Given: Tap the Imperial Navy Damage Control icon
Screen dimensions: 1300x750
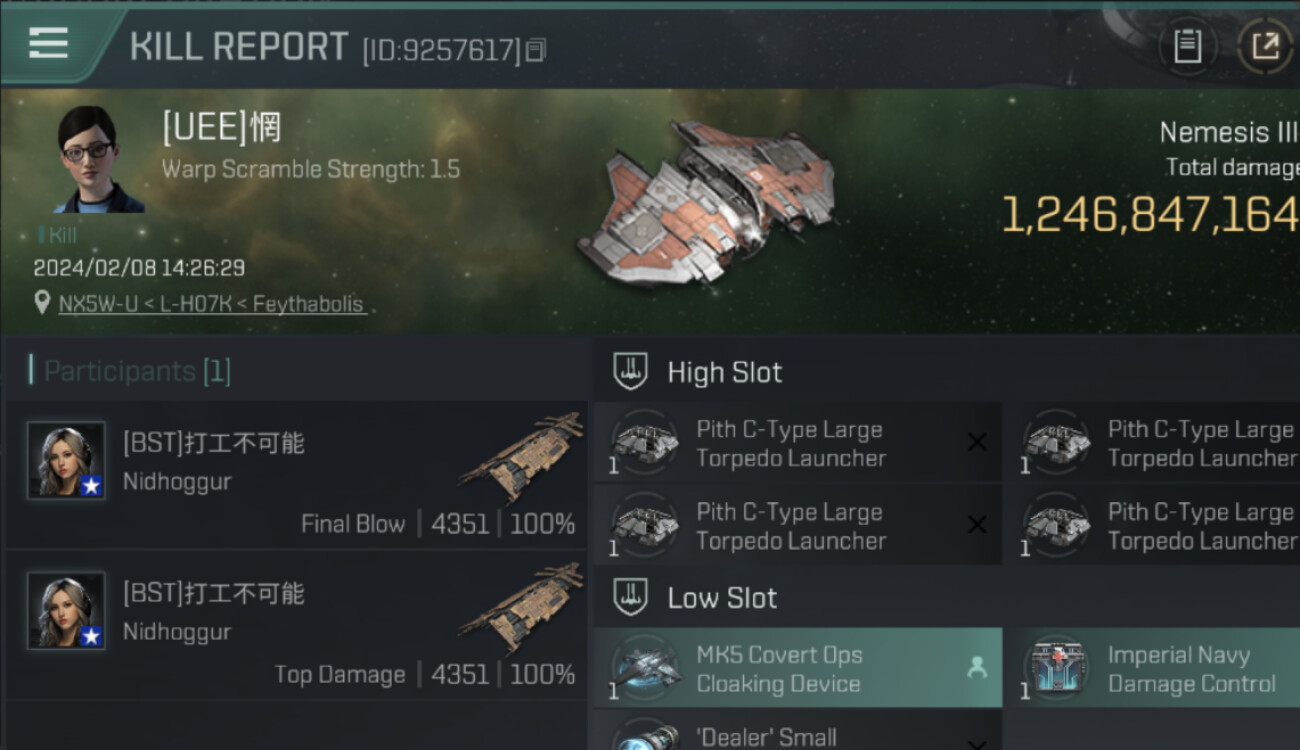Looking at the screenshot, I should pos(1060,669).
